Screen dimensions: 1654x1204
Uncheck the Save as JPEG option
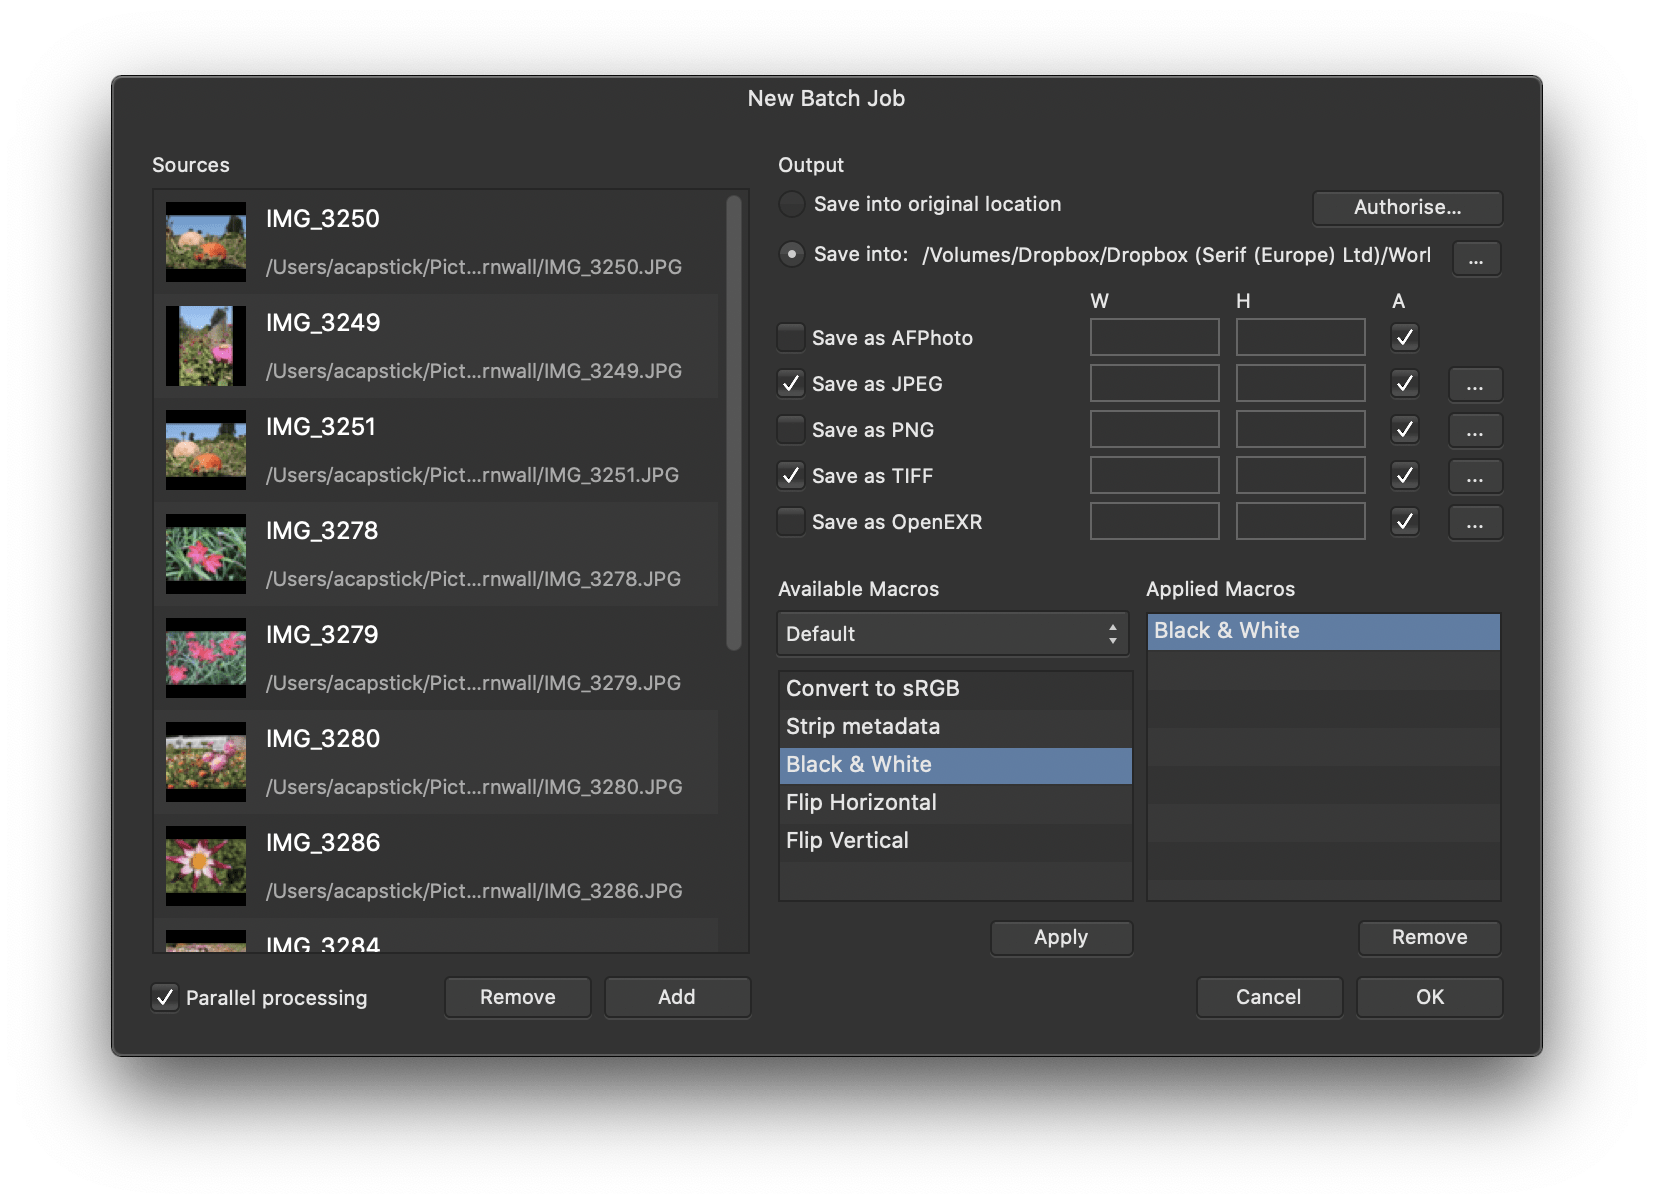point(791,384)
